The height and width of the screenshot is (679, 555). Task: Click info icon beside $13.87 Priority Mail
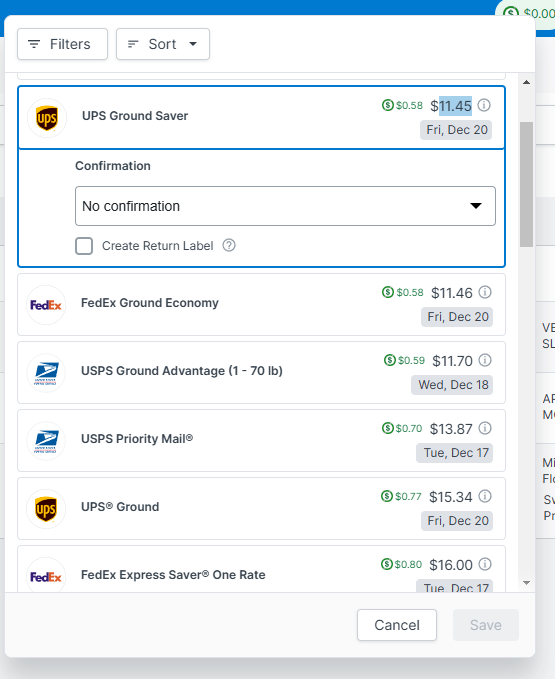(x=485, y=428)
